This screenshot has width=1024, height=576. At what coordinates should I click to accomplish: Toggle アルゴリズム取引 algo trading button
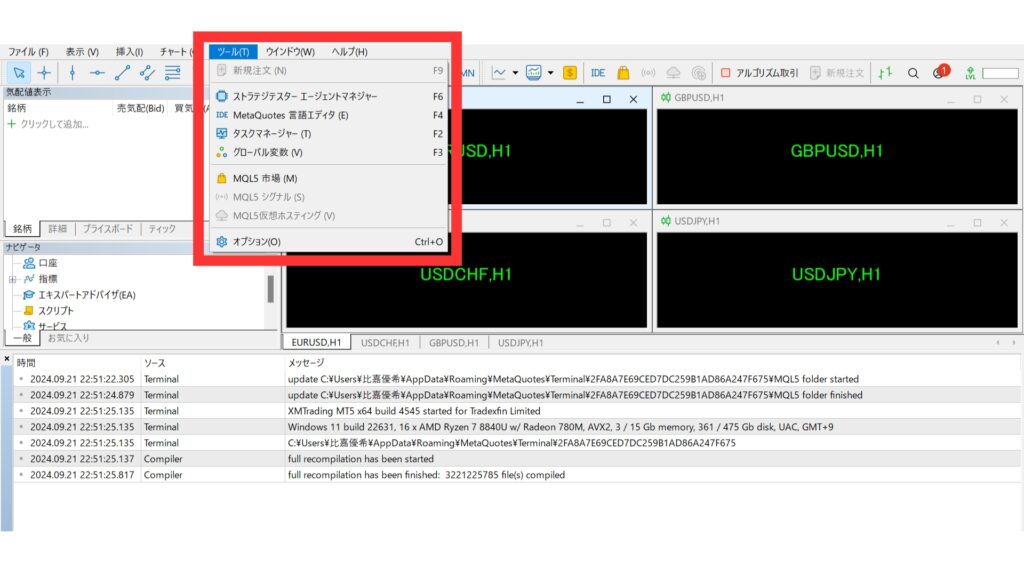point(759,72)
